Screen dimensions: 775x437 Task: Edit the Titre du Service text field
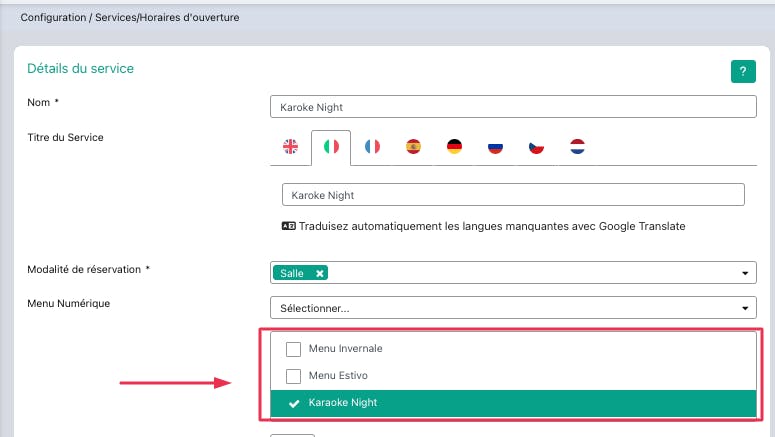[513, 195]
